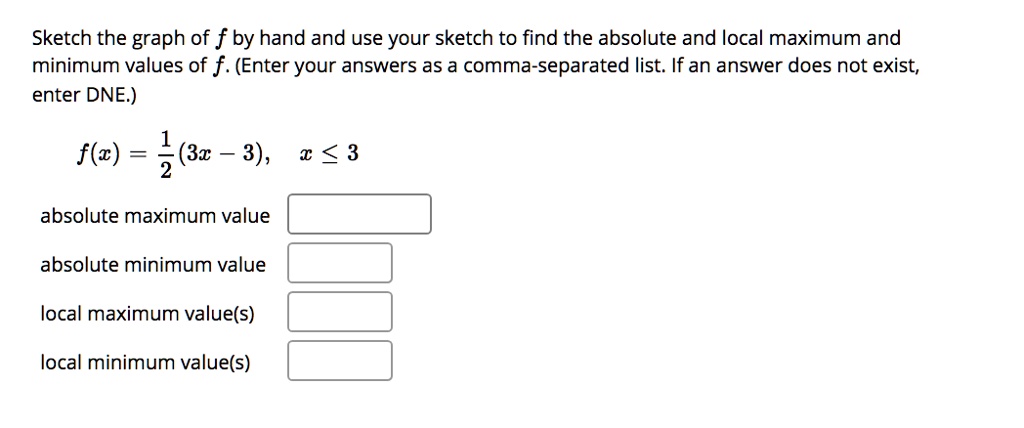This screenshot has height=428, width=1024.
Task: Click the local minimum value(s) answer box
Action: point(340,361)
